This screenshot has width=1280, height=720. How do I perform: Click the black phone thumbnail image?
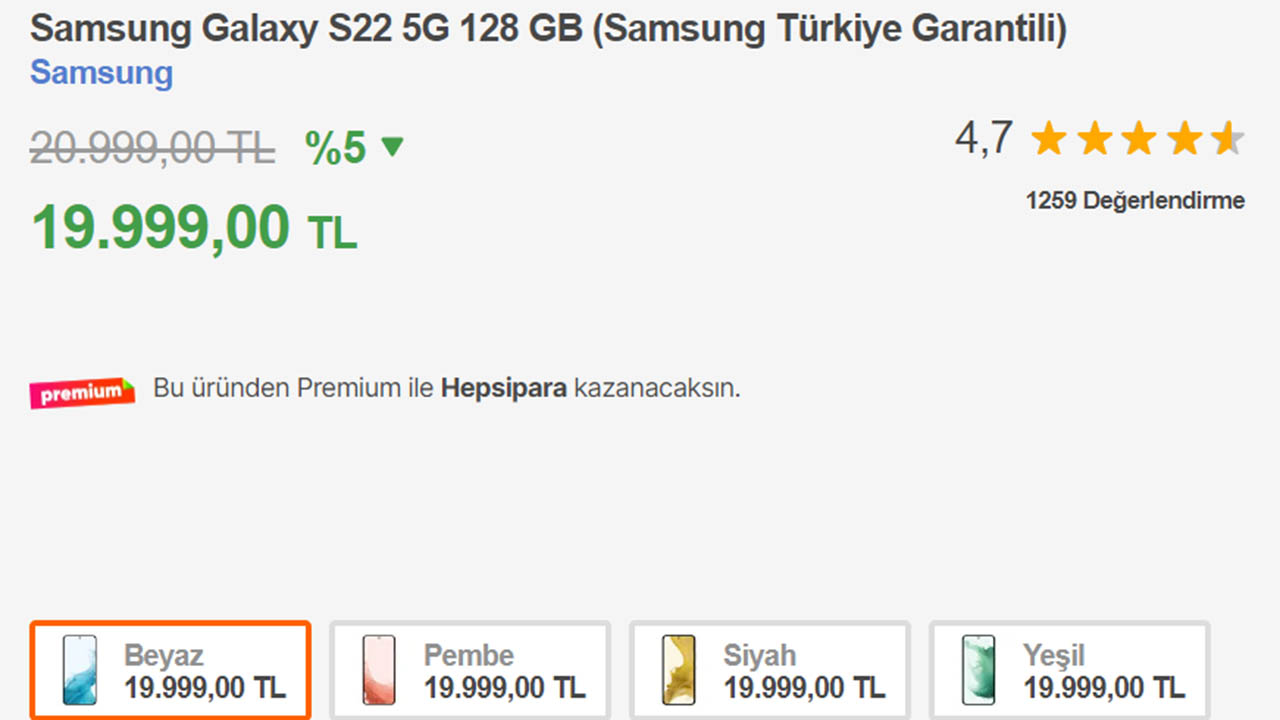point(679,670)
